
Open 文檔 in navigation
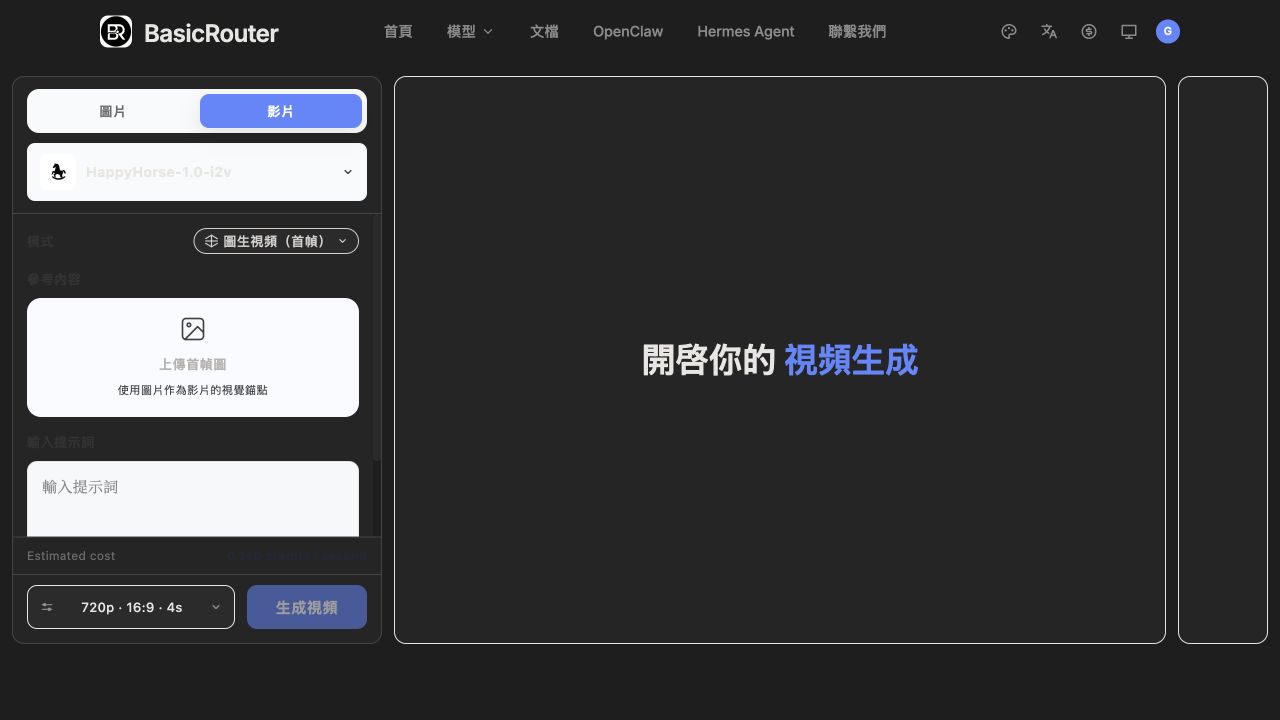pos(544,32)
